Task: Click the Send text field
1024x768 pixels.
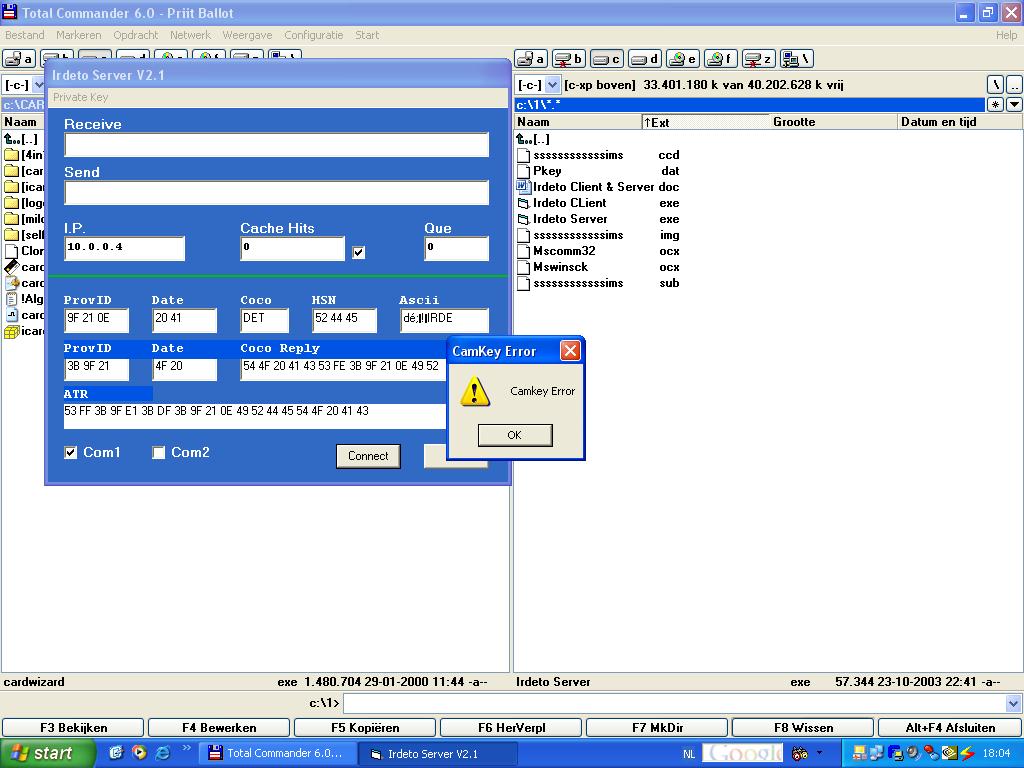Action: [276, 193]
